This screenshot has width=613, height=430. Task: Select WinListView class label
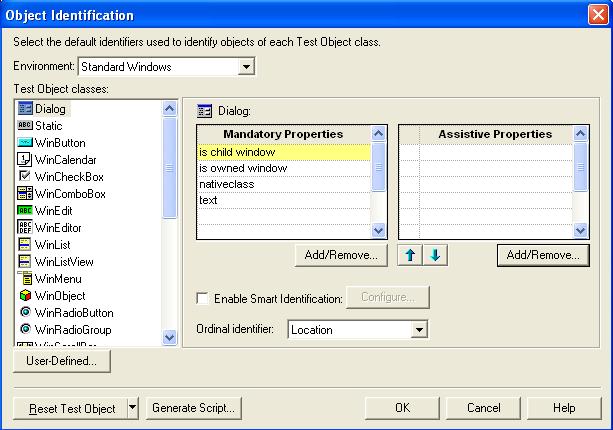tap(64, 262)
